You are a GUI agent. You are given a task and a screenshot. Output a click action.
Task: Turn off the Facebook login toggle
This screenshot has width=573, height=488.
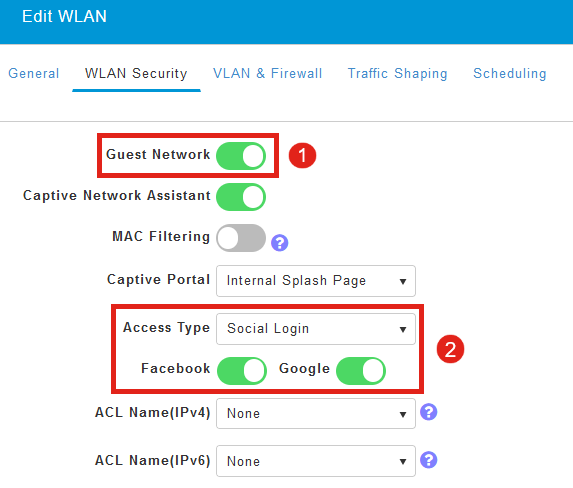click(242, 371)
